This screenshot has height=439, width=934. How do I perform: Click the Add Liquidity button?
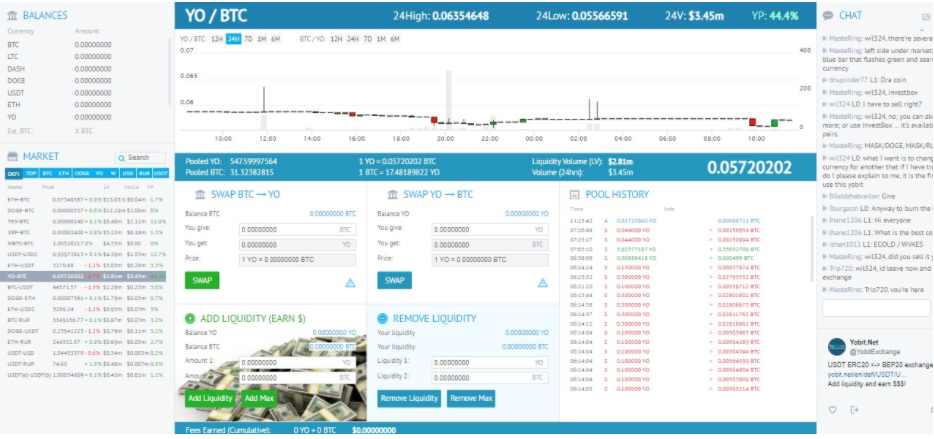click(211, 398)
